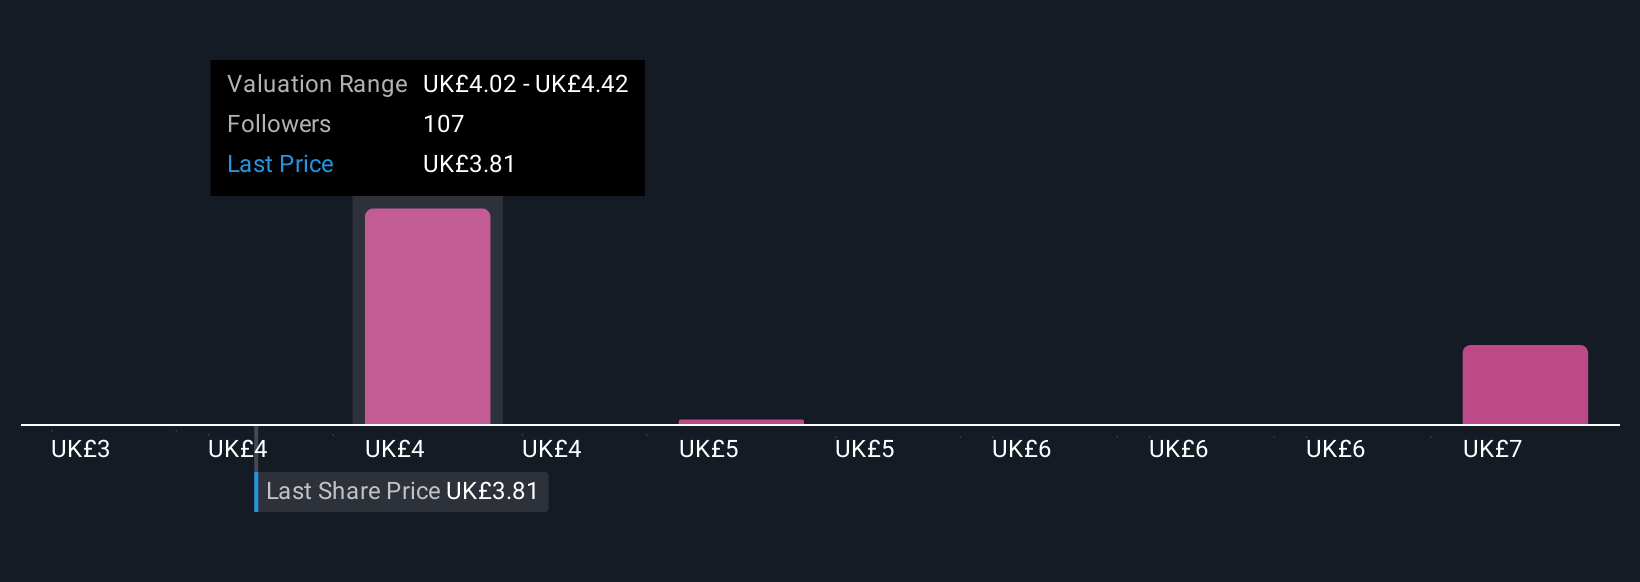Click the UK£5 label just before first UK£6
This screenshot has width=1640, height=582.
point(865,449)
